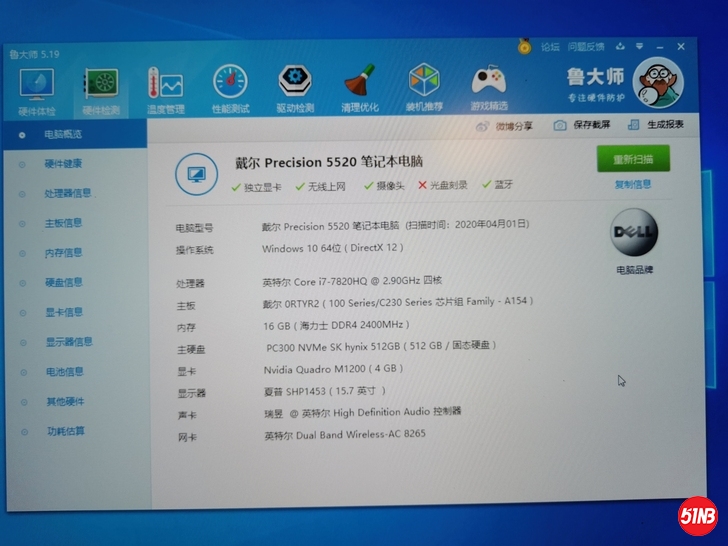
Task: Open 问题反馈 feedback link
Action: 586,47
